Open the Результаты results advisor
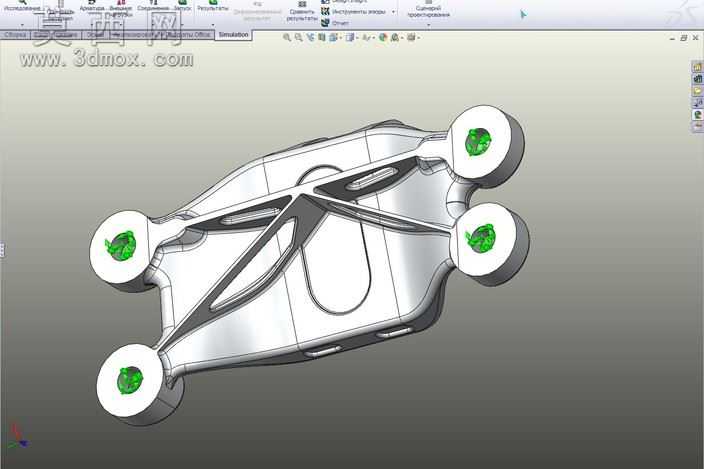 tap(213, 6)
